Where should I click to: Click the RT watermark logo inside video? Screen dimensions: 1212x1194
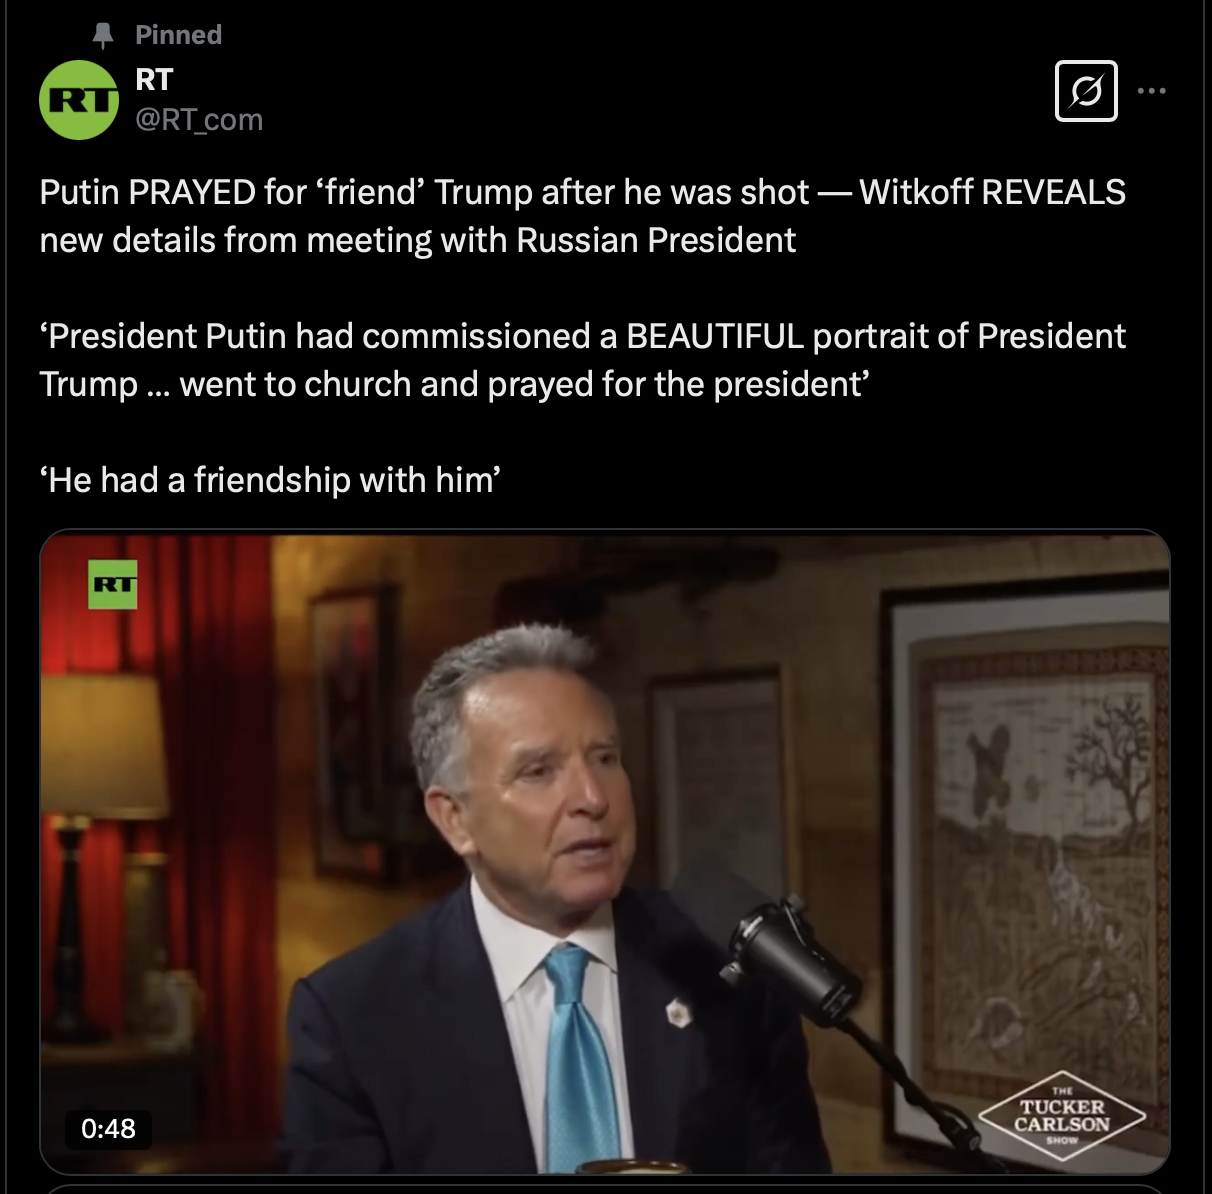tap(113, 584)
